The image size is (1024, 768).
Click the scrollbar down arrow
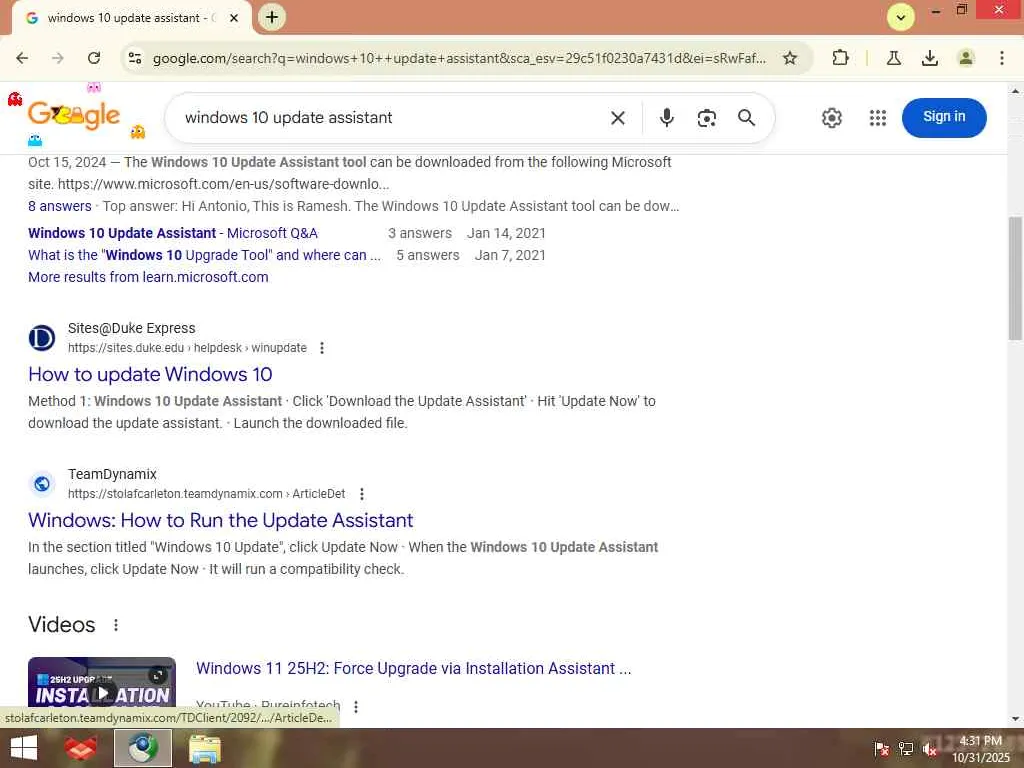tap(1015, 719)
